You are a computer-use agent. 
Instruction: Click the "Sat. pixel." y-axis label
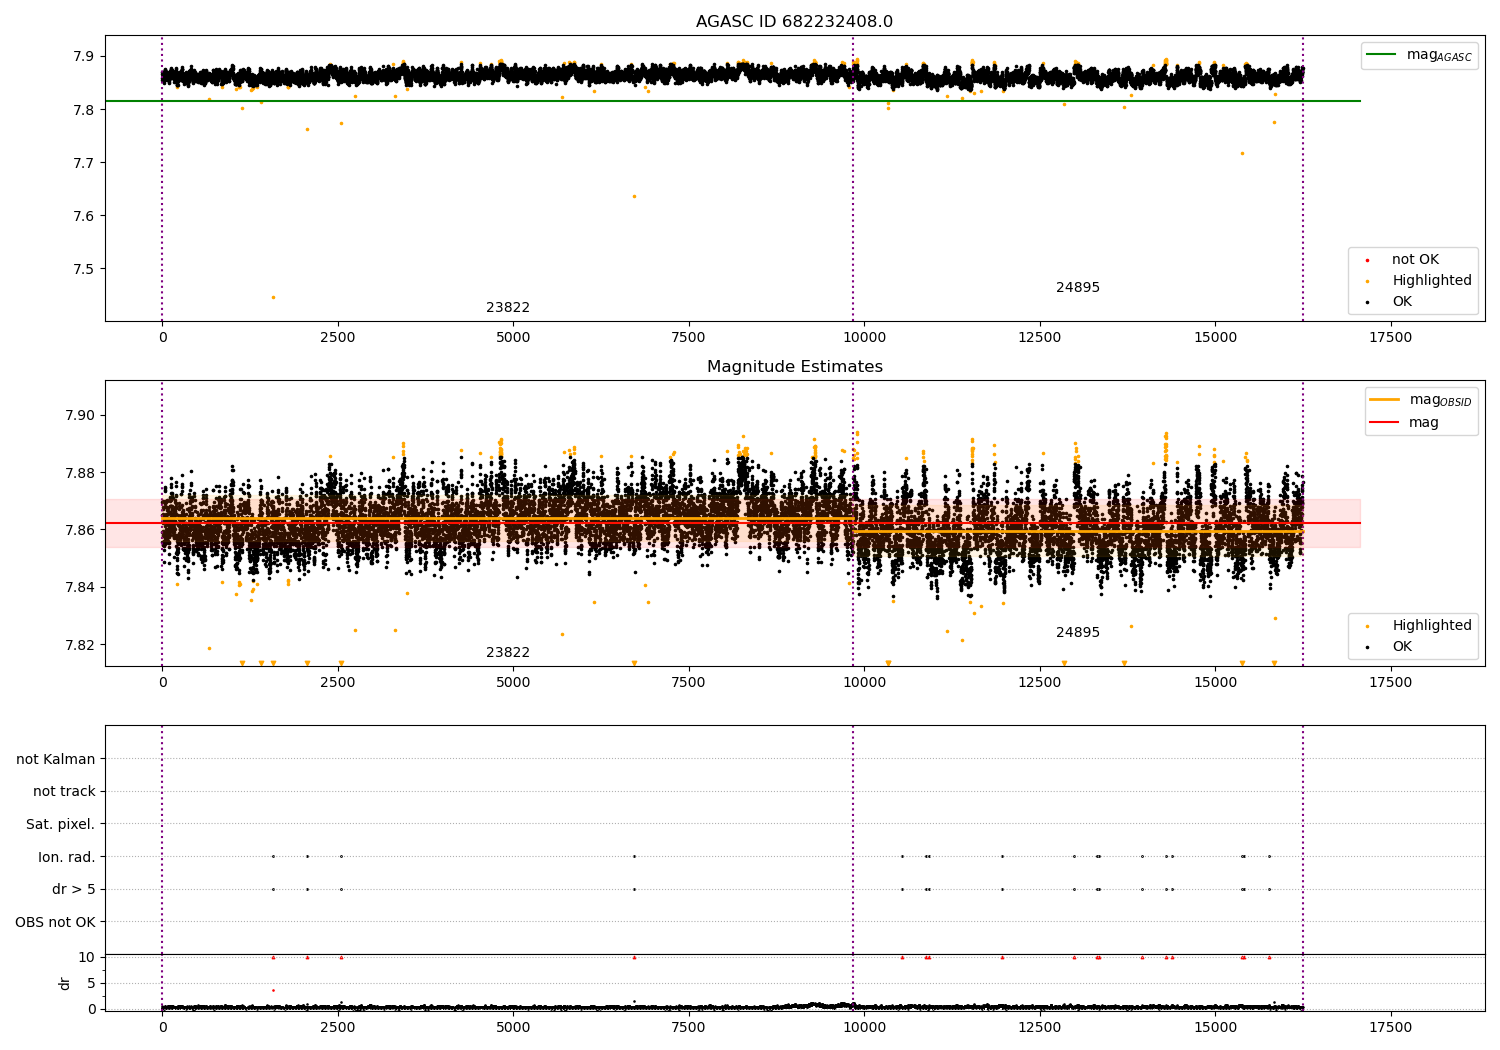(x=61, y=824)
